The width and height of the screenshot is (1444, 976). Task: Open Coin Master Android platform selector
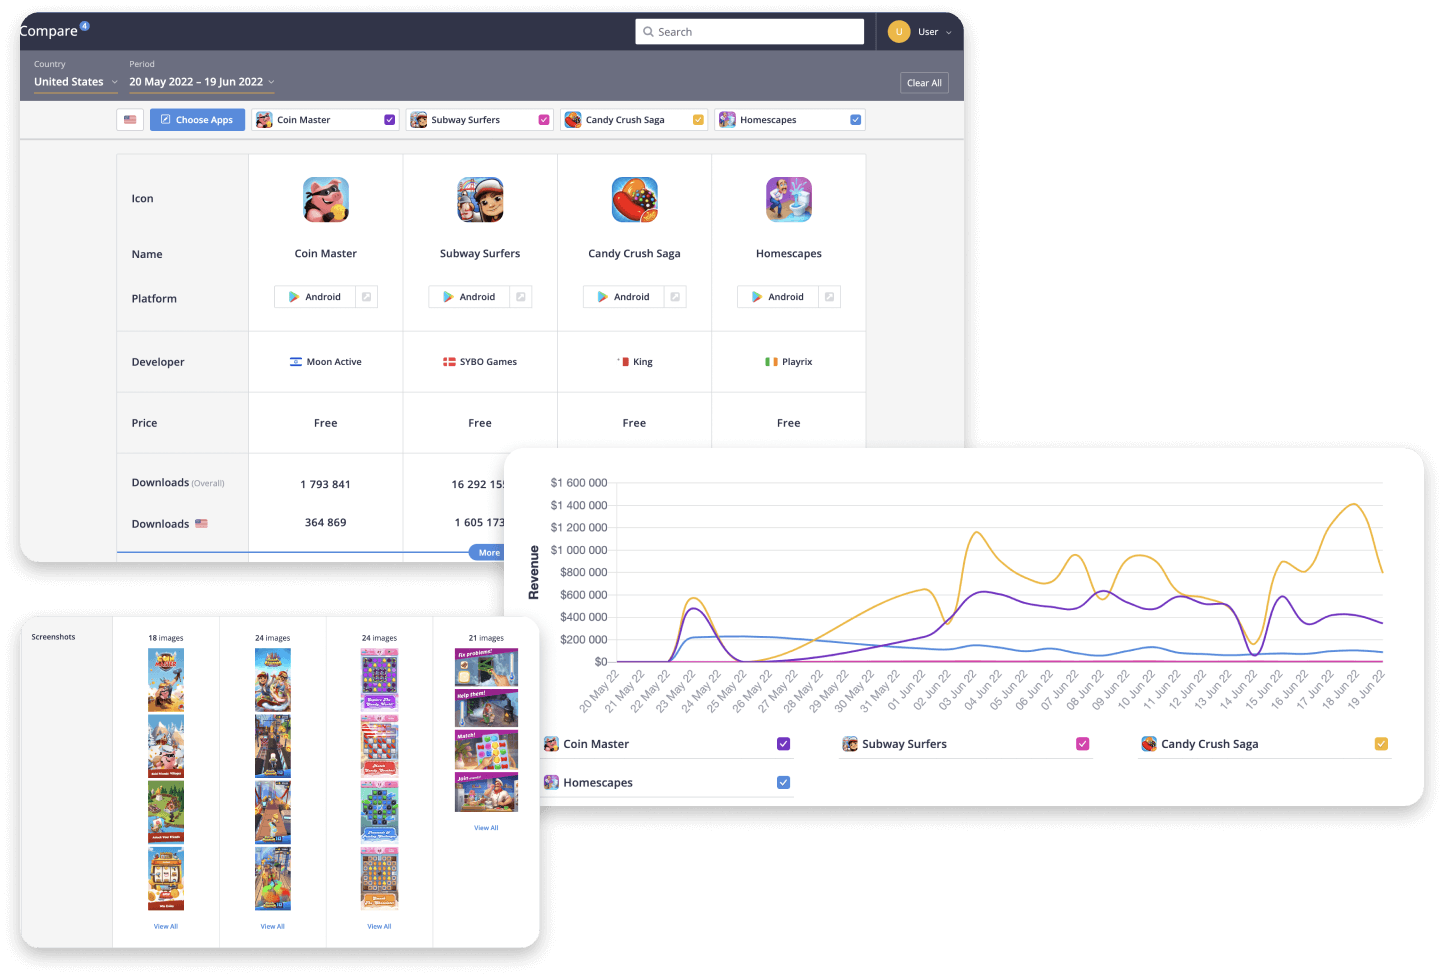click(x=315, y=297)
